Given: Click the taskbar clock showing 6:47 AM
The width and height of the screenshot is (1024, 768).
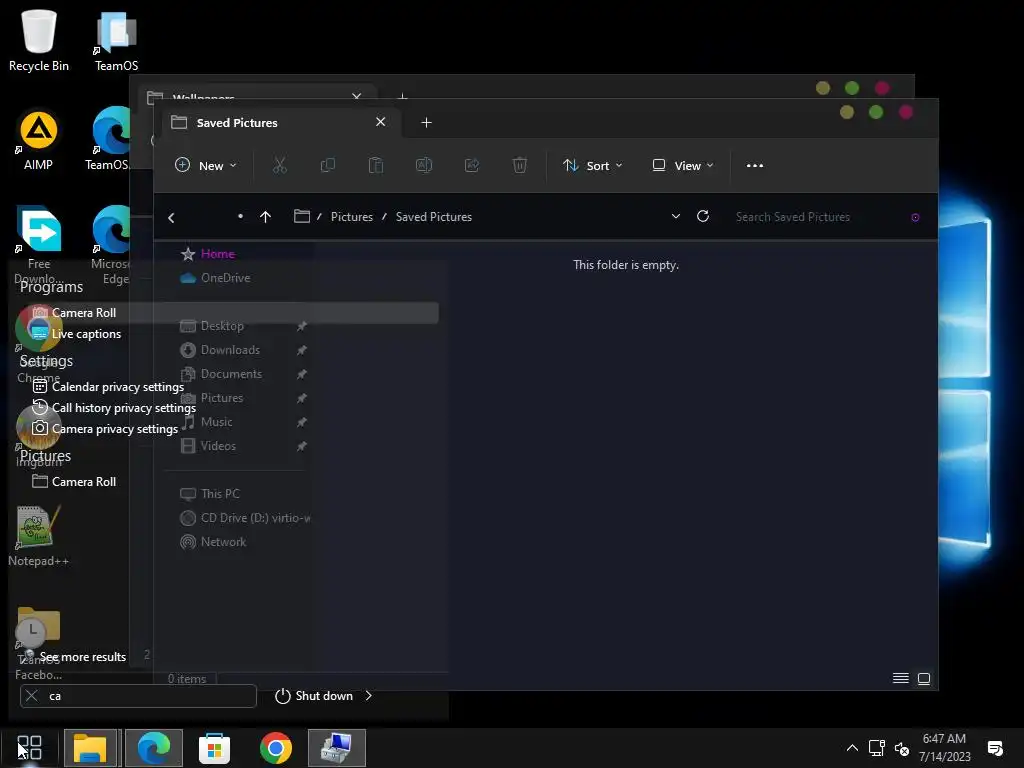Looking at the screenshot, I should (x=944, y=748).
